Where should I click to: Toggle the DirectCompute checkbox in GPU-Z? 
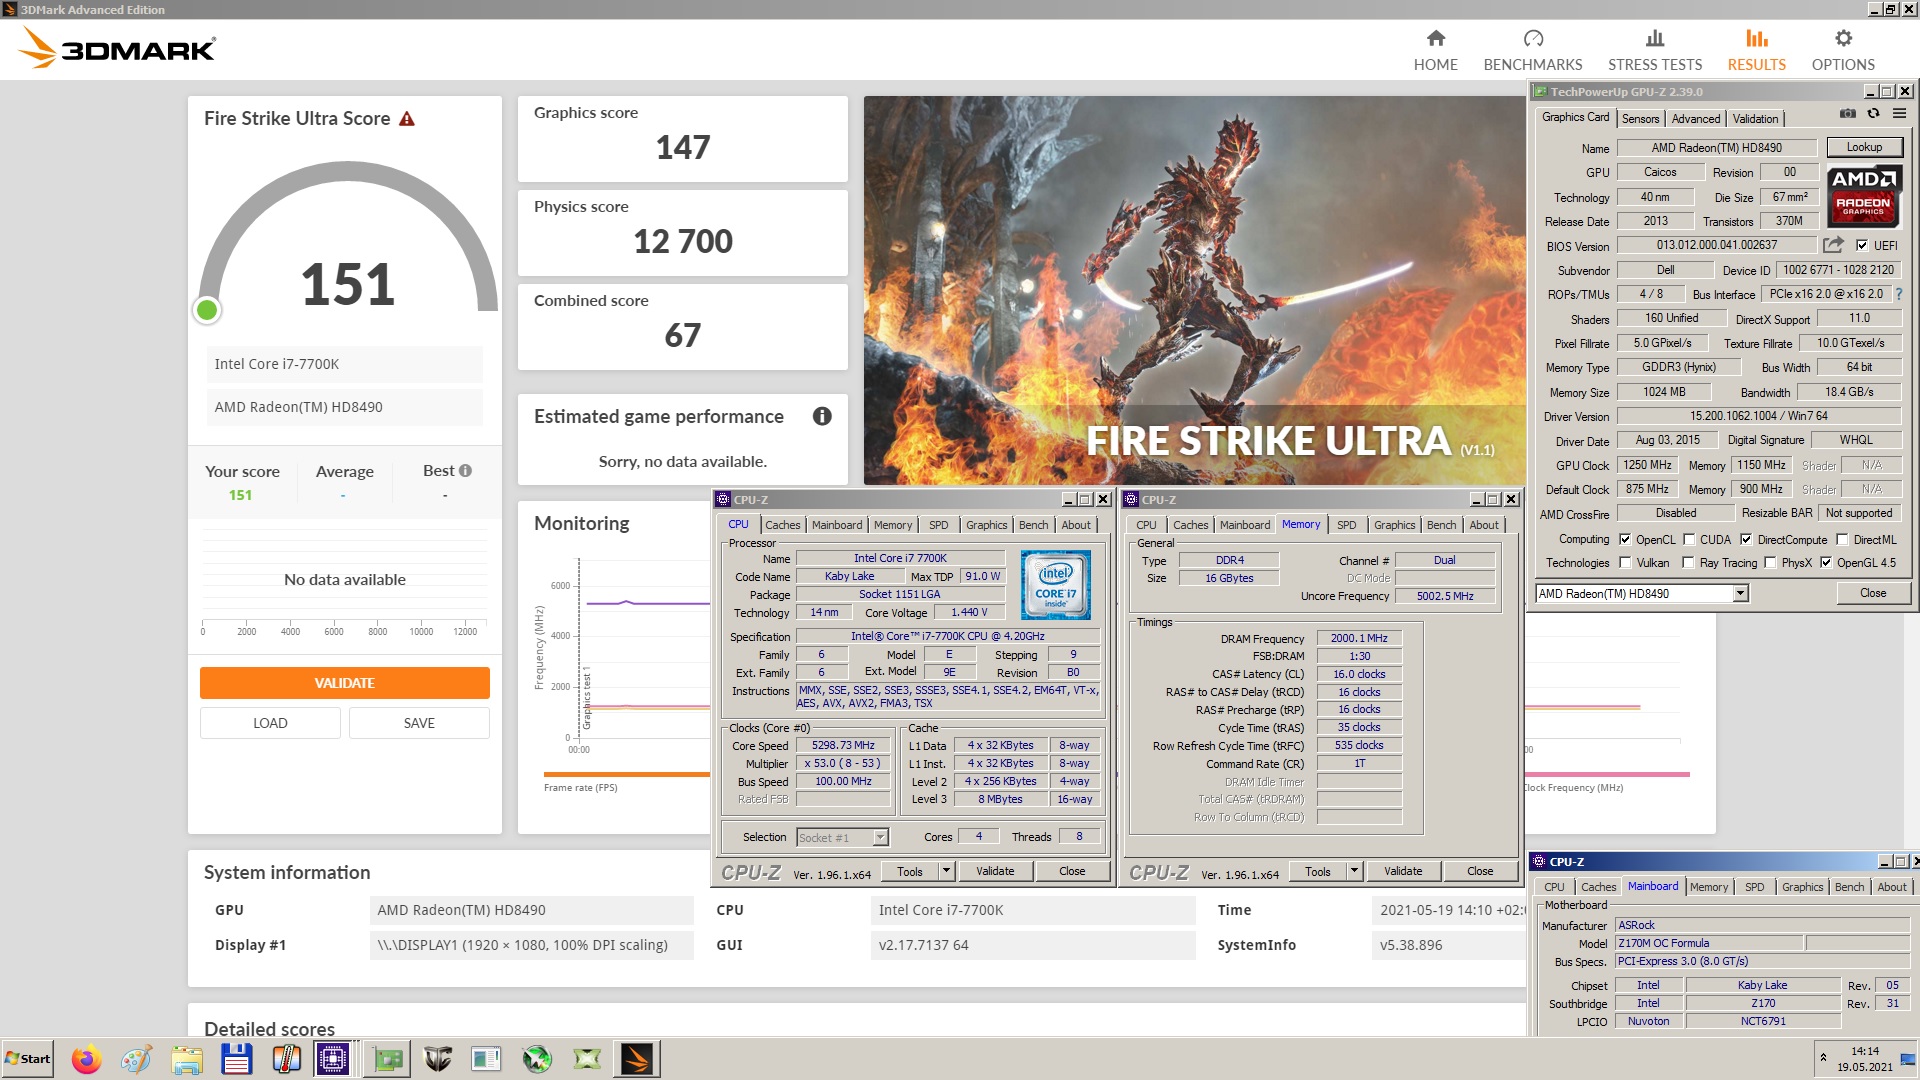pyautogui.click(x=1746, y=539)
